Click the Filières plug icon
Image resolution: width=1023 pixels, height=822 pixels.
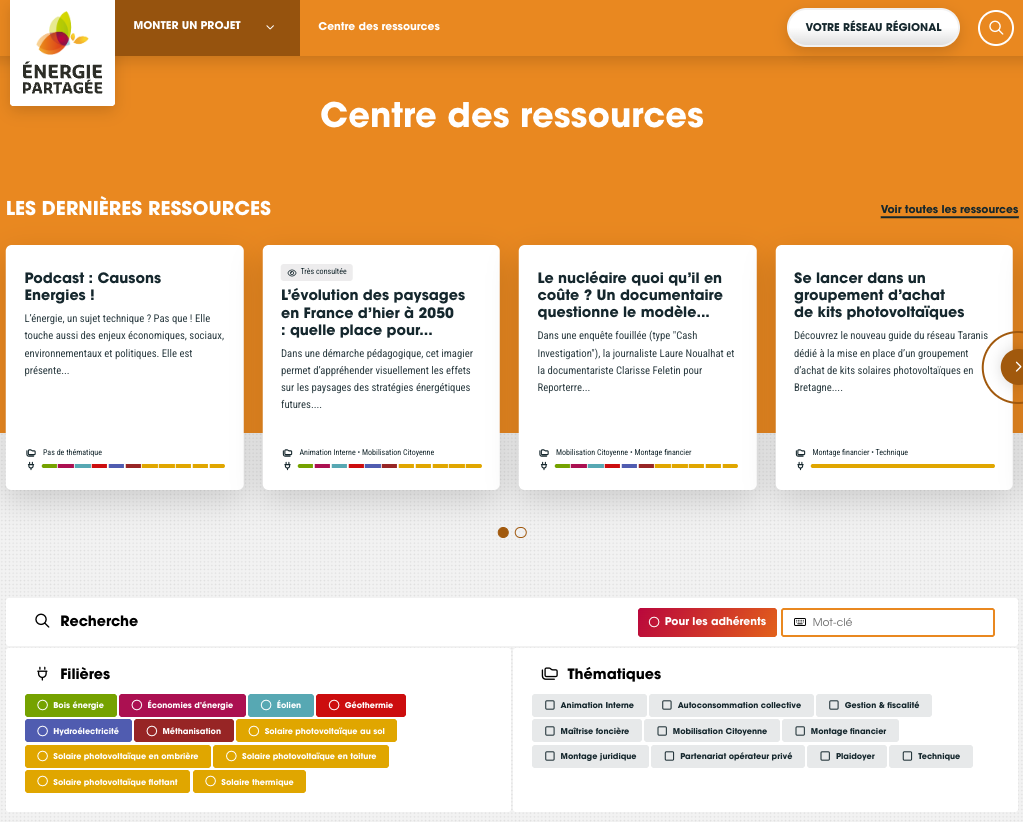click(x=42, y=674)
